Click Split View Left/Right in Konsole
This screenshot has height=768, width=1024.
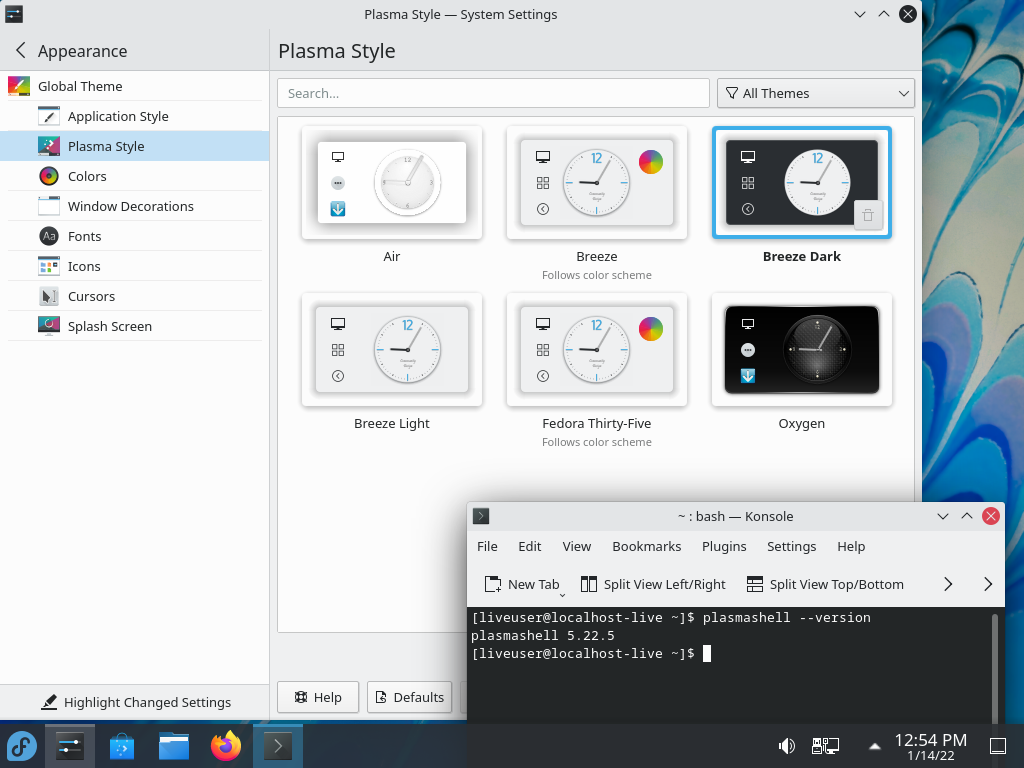tap(653, 584)
